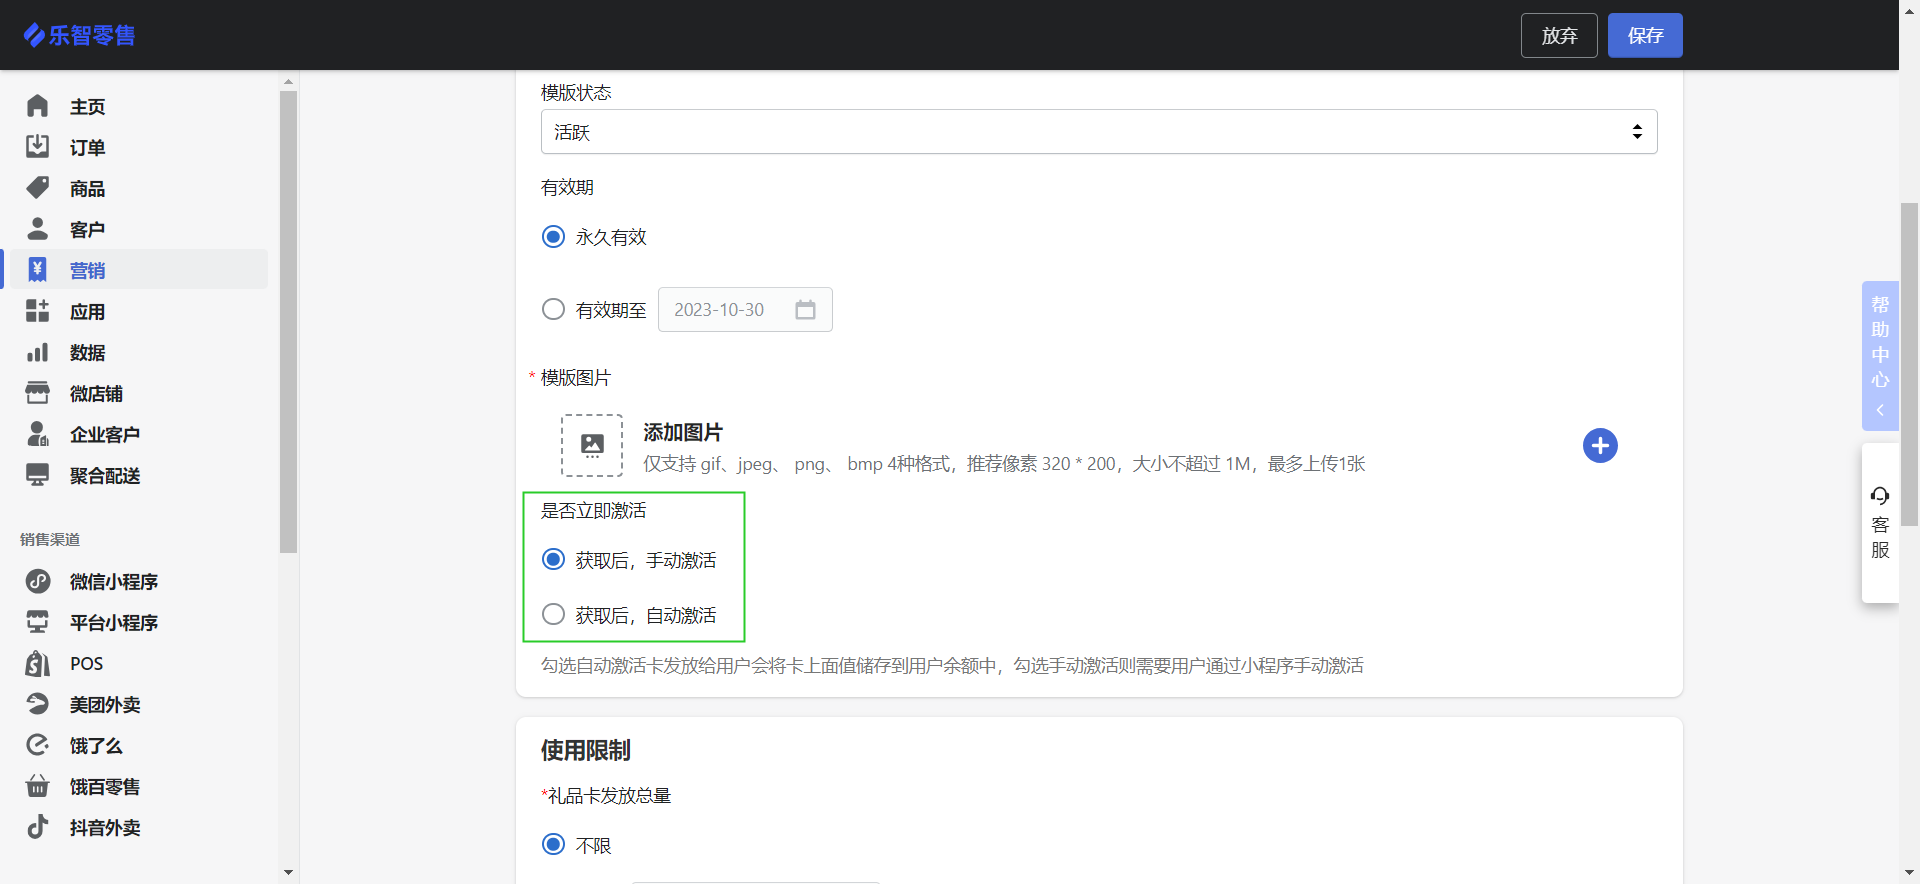Image resolution: width=1920 pixels, height=884 pixels.
Task: Click the 应用 apps grid icon
Action: [37, 311]
